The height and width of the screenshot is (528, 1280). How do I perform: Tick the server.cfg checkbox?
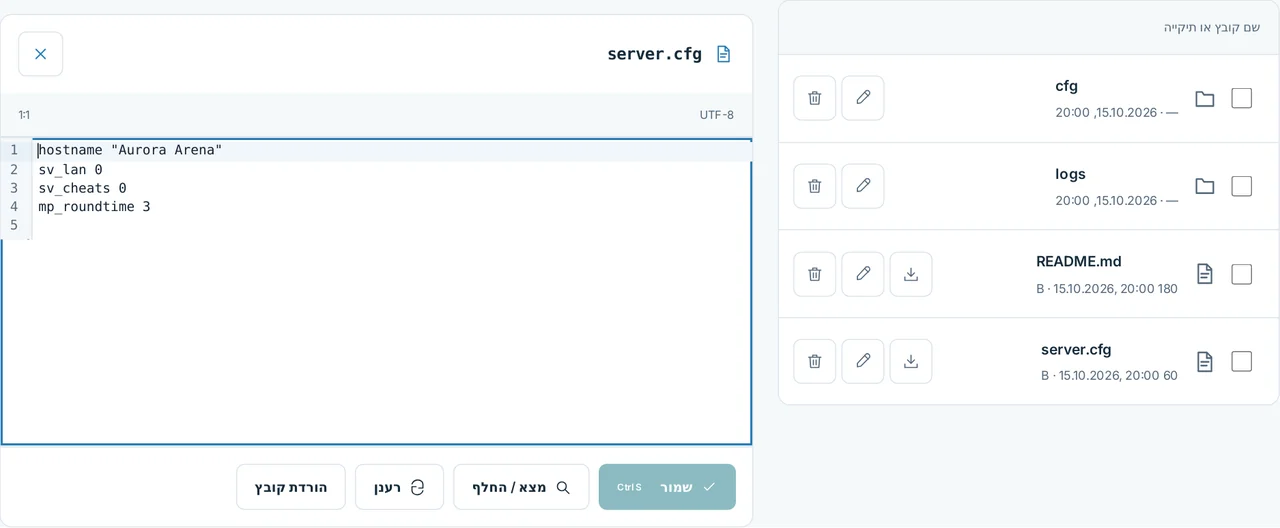(x=1242, y=361)
